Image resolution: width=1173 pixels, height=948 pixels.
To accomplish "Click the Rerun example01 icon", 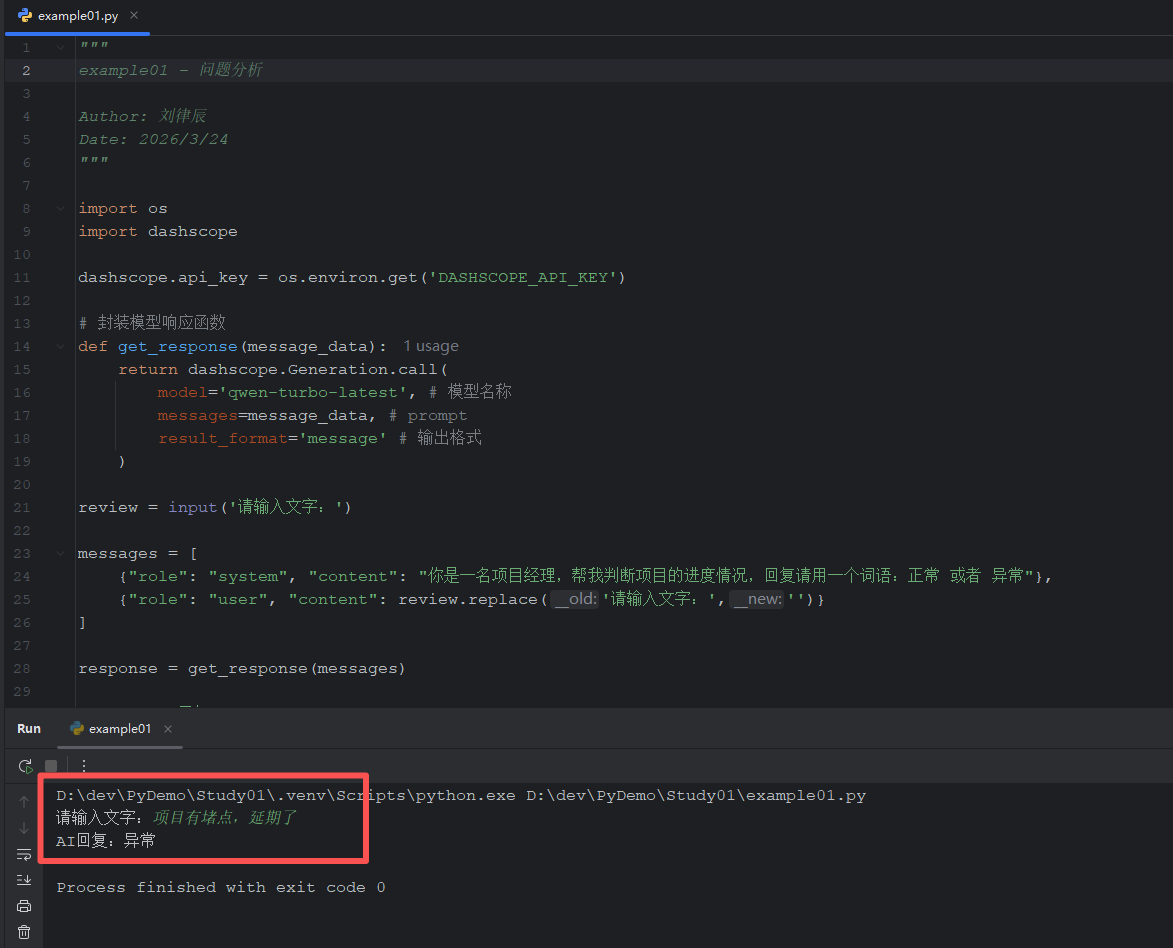I will coord(25,765).
